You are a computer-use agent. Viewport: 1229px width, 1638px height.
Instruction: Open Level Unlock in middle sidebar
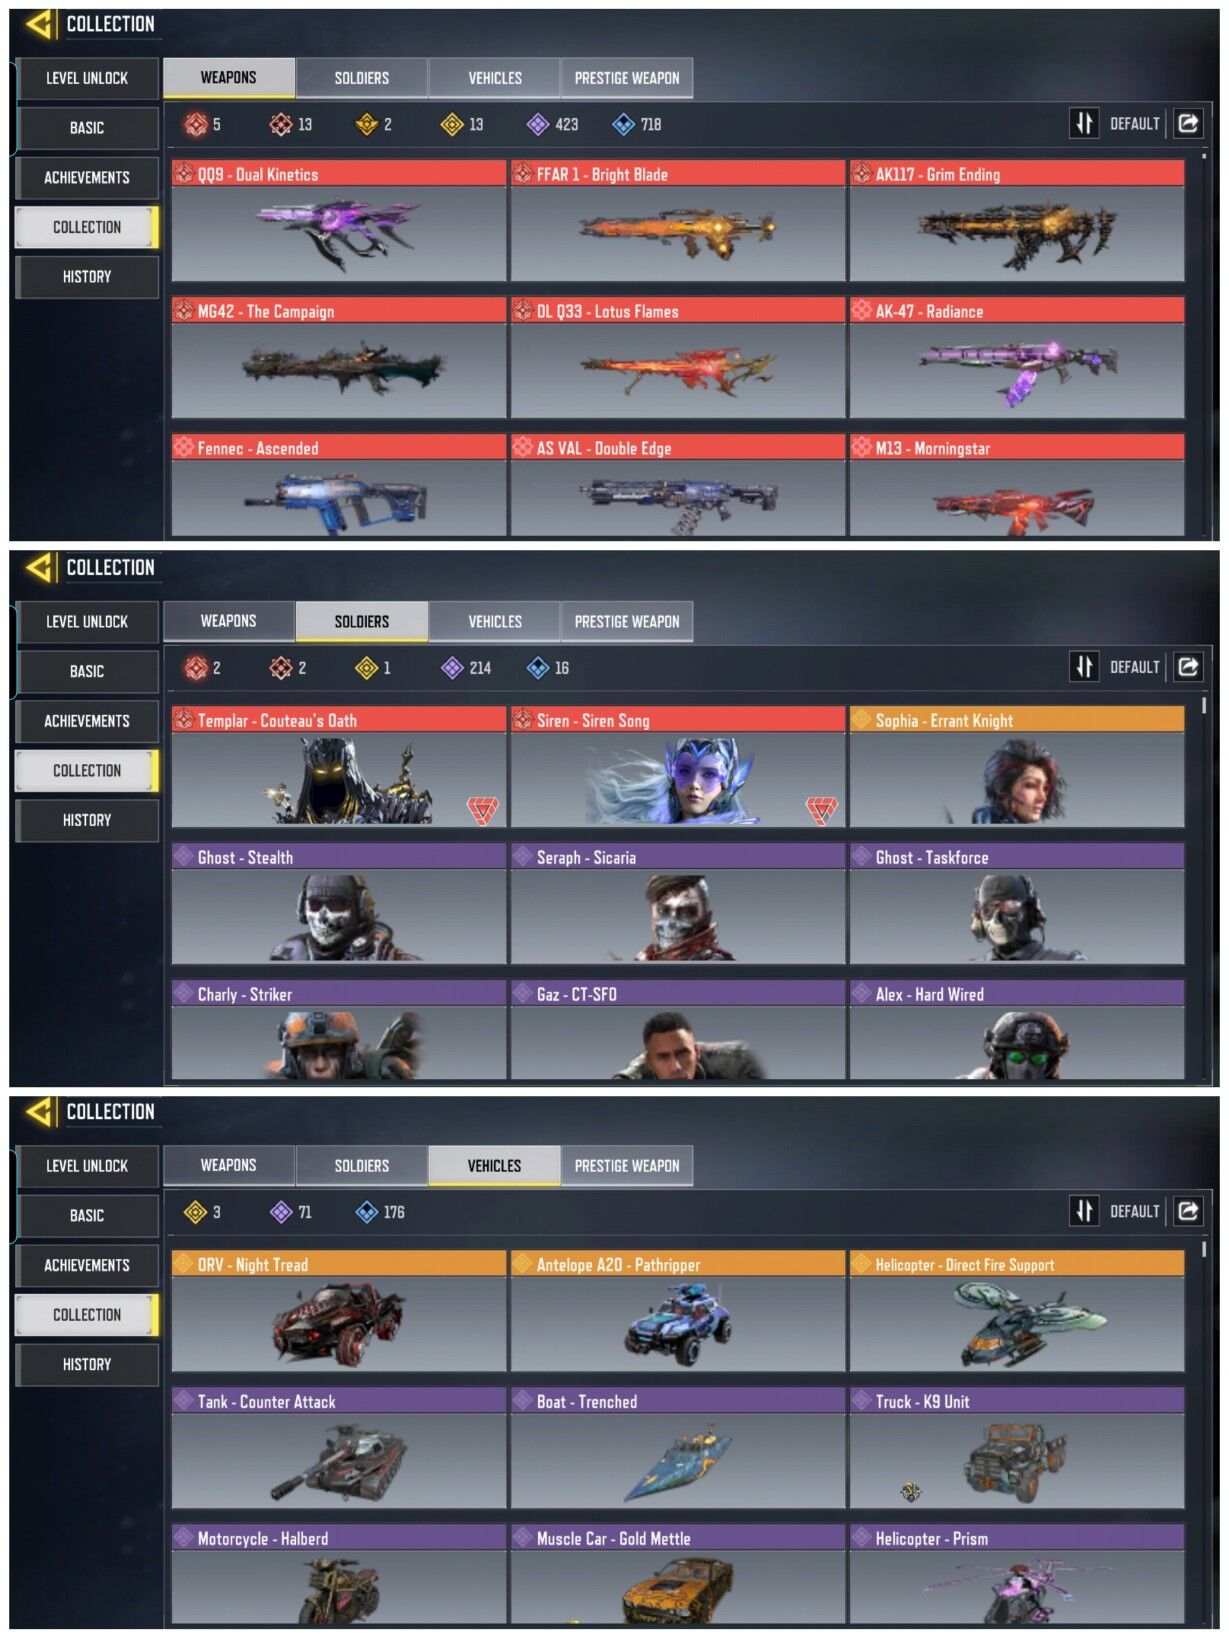tap(87, 622)
